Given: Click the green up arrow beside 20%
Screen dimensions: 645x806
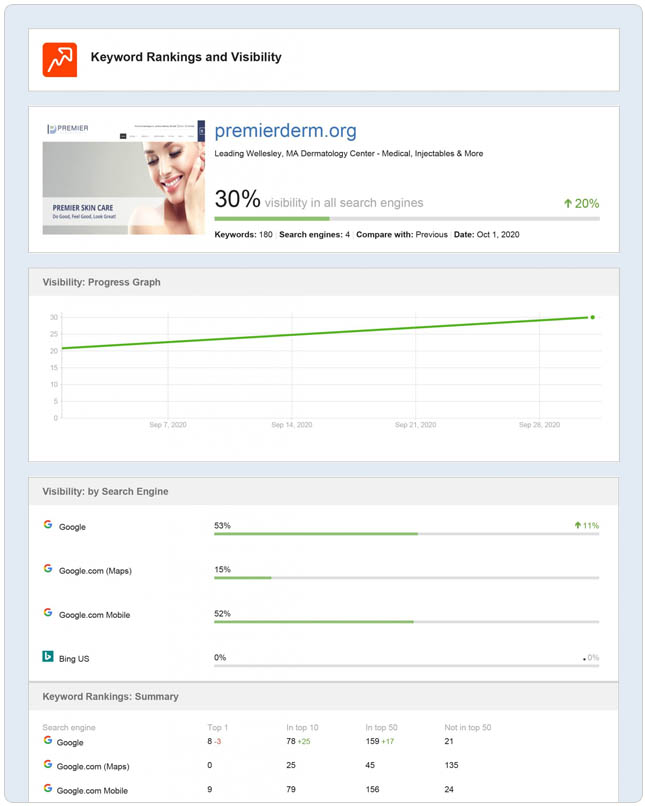Looking at the screenshot, I should 568,203.
